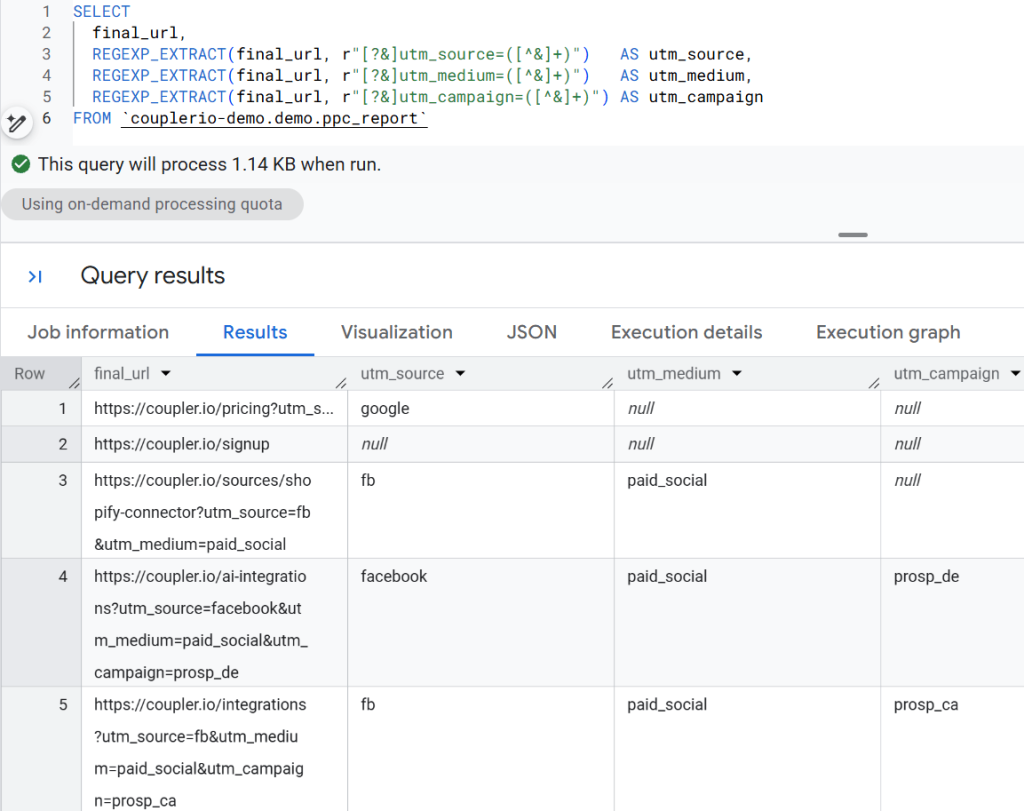Click the pricing URL cell in row 1
This screenshot has width=1024, height=811.
(214, 409)
